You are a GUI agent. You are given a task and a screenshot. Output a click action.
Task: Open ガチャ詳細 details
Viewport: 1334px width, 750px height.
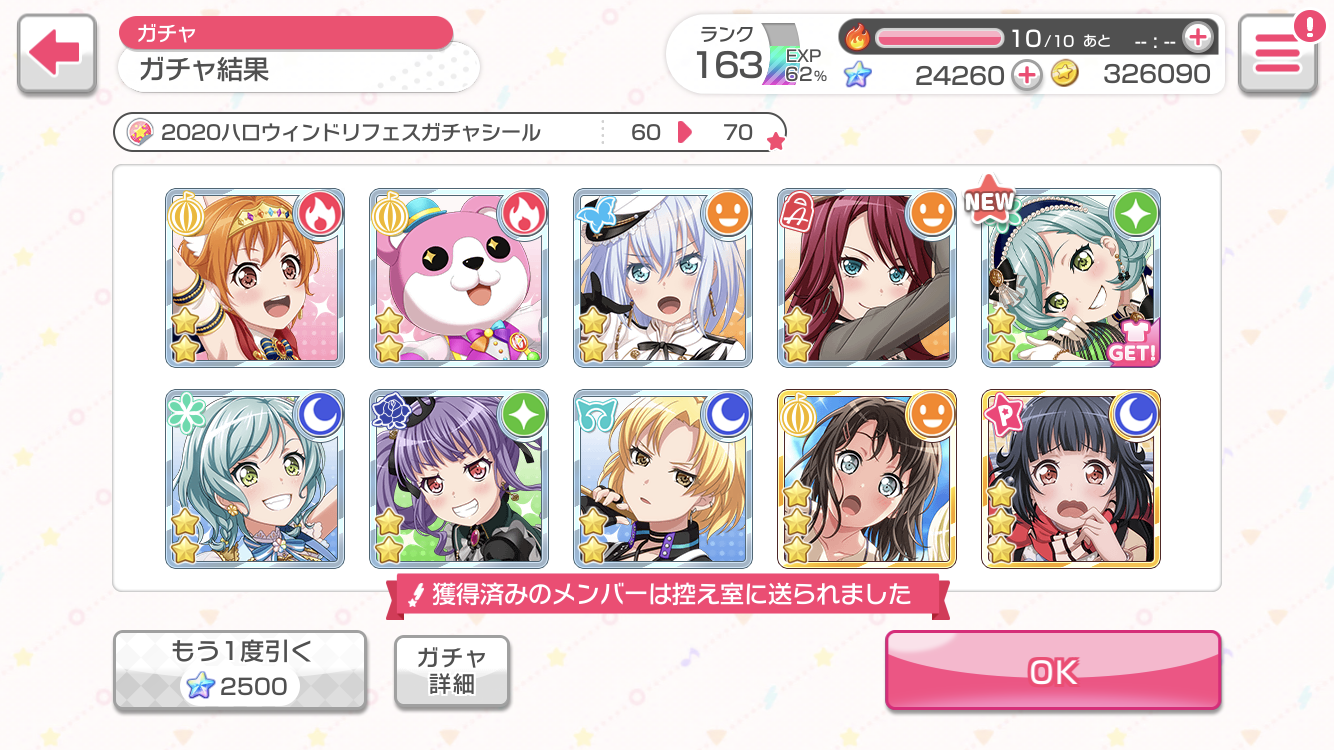[x=452, y=671]
